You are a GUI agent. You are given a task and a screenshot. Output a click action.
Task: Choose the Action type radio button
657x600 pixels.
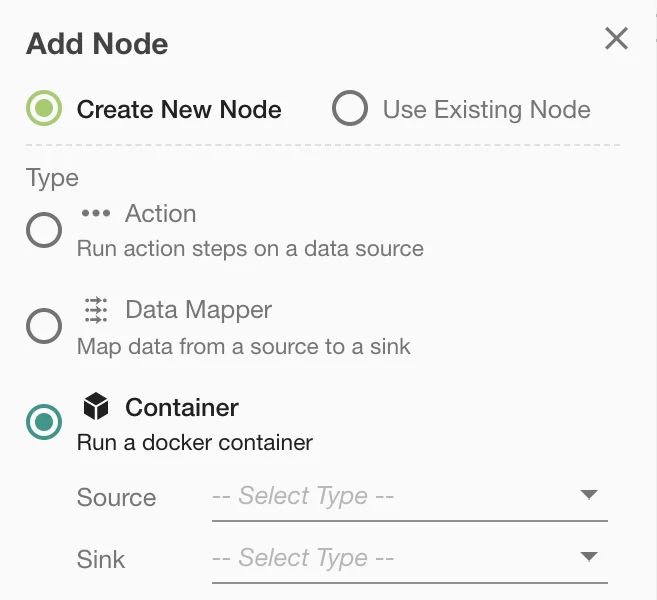pos(44,230)
